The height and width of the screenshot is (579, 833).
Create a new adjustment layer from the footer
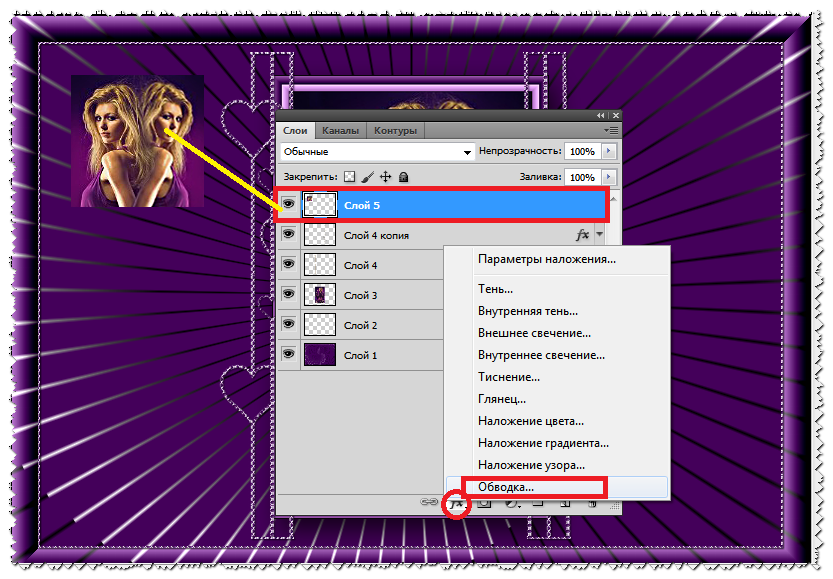[511, 503]
